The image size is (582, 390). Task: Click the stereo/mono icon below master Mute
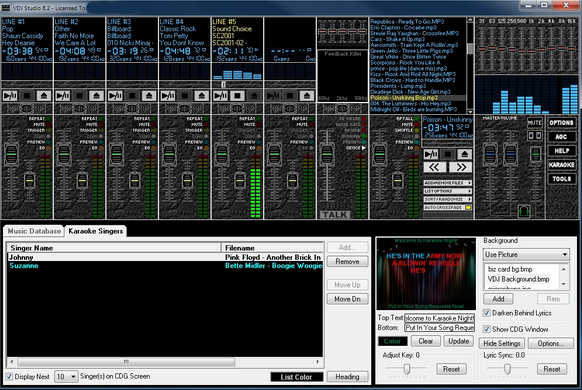(534, 135)
